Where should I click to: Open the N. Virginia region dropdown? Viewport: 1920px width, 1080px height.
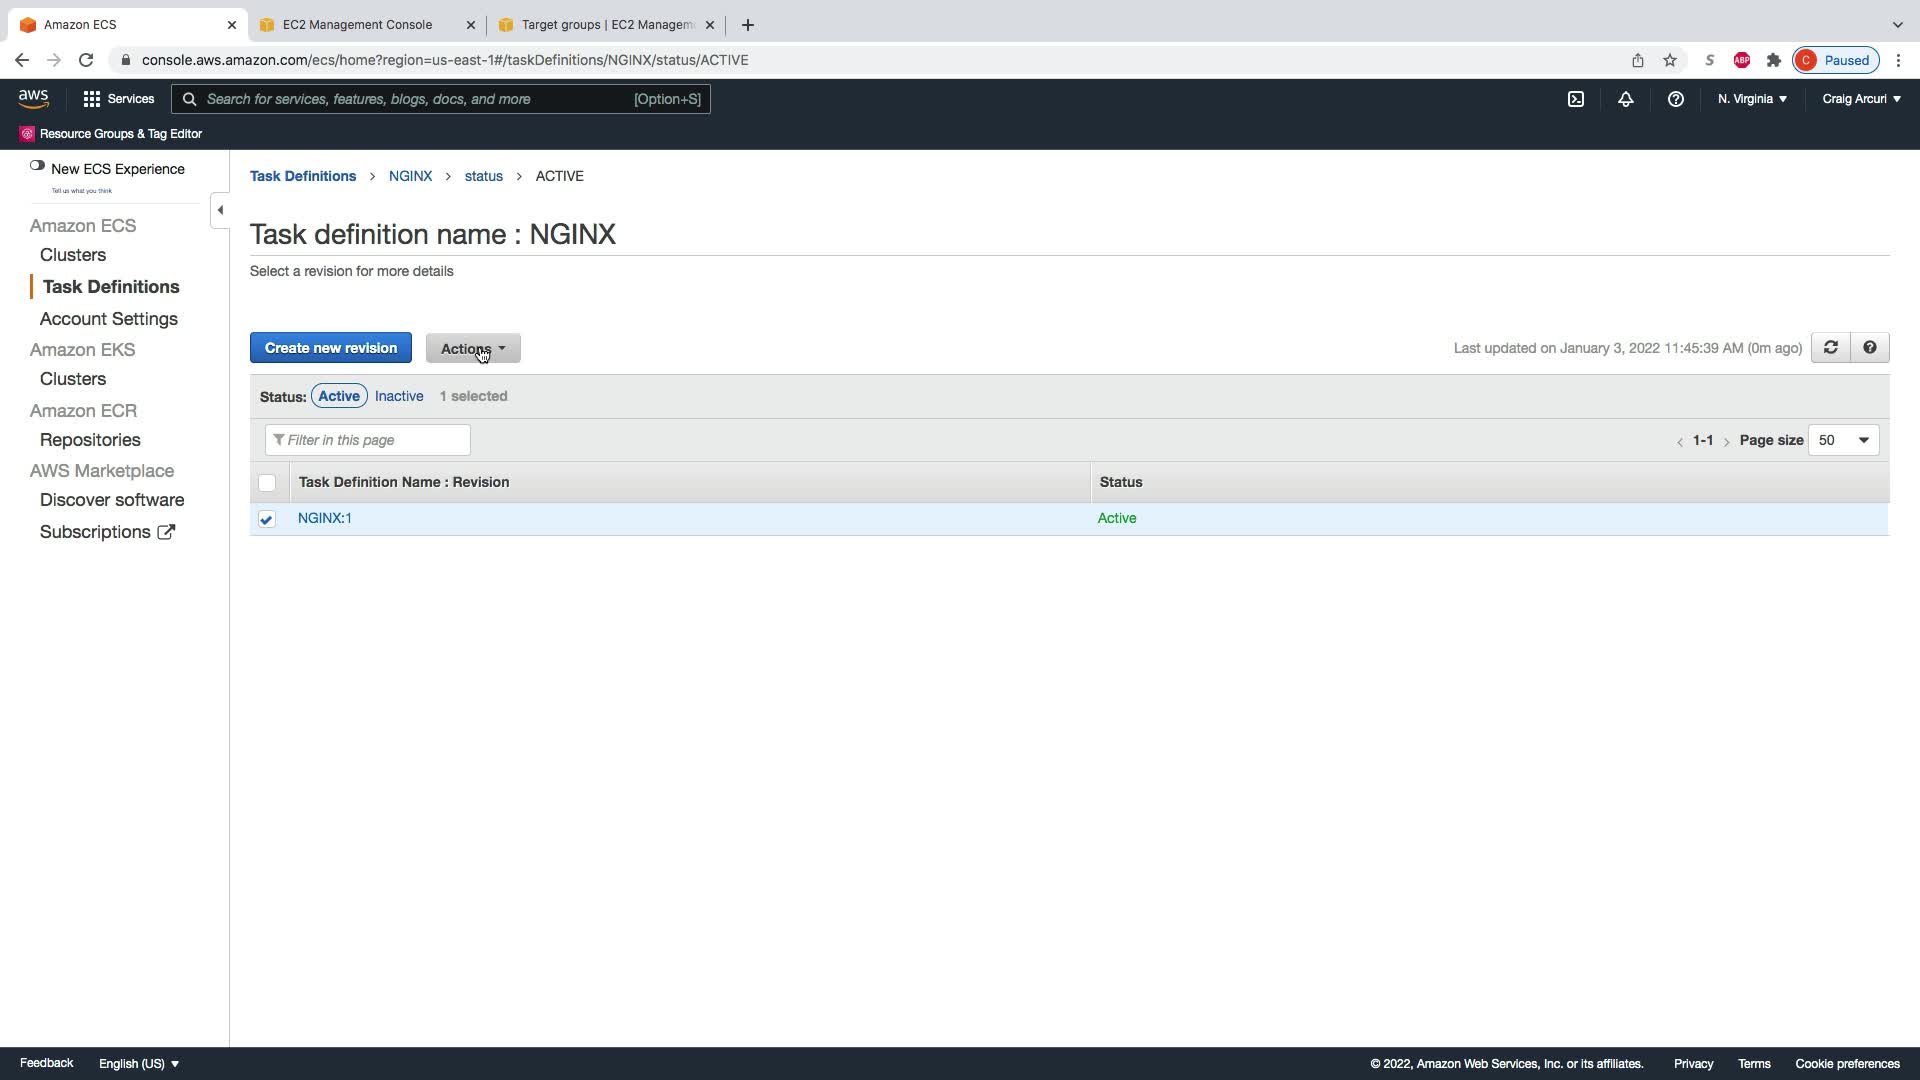1752,99
